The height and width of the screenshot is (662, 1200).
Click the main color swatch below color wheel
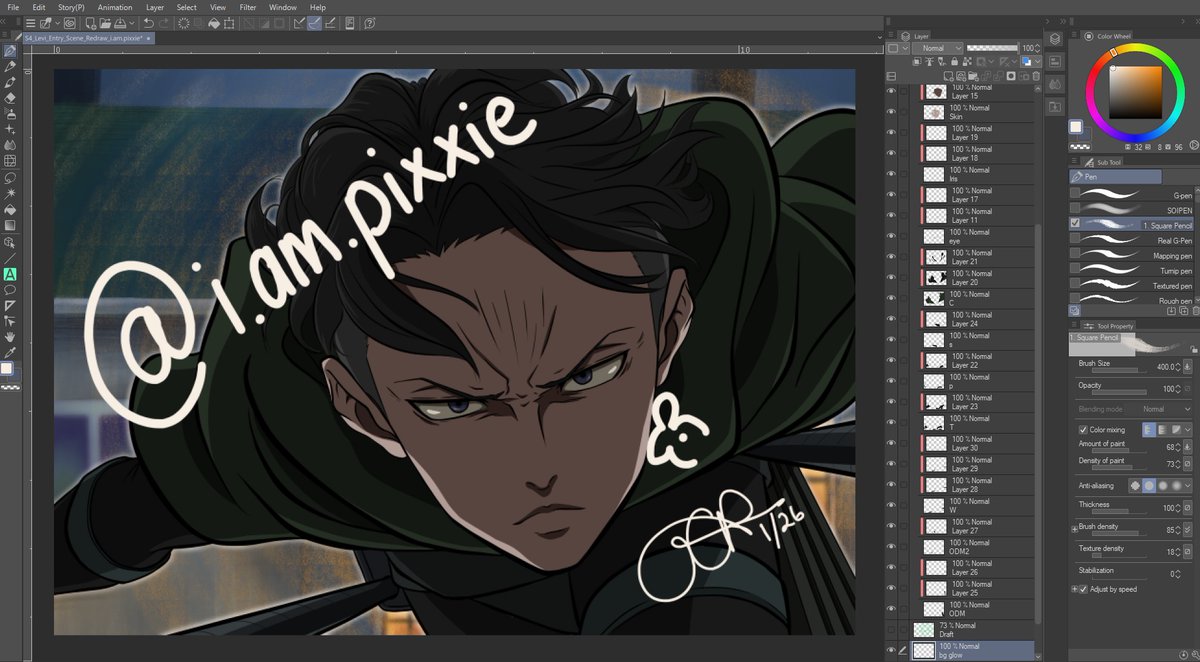[x=1076, y=127]
